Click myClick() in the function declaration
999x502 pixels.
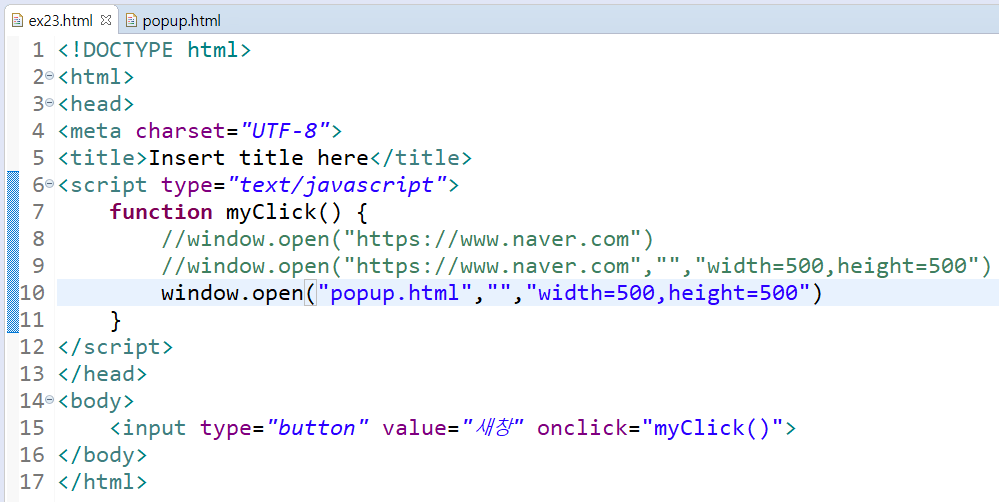284,212
